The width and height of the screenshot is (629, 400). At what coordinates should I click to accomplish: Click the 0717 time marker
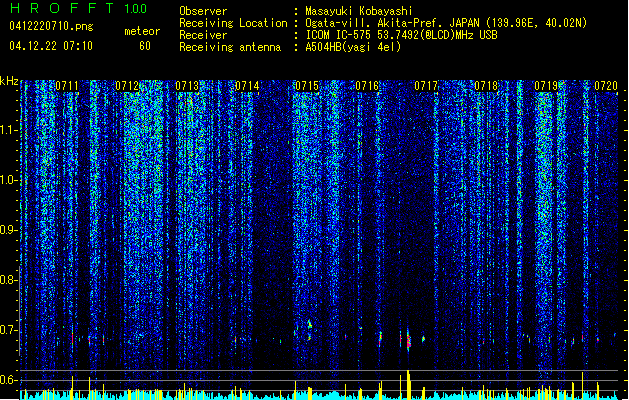point(426,86)
